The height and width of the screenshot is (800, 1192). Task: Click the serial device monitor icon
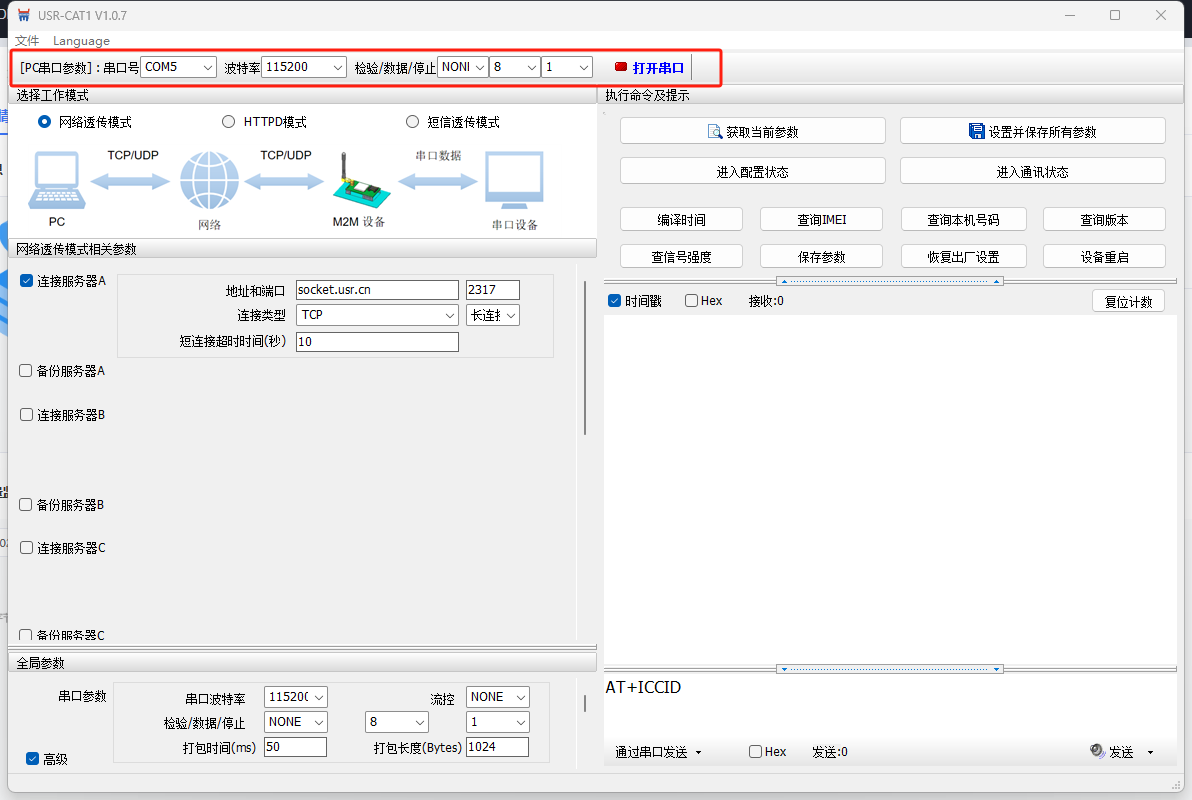[514, 181]
